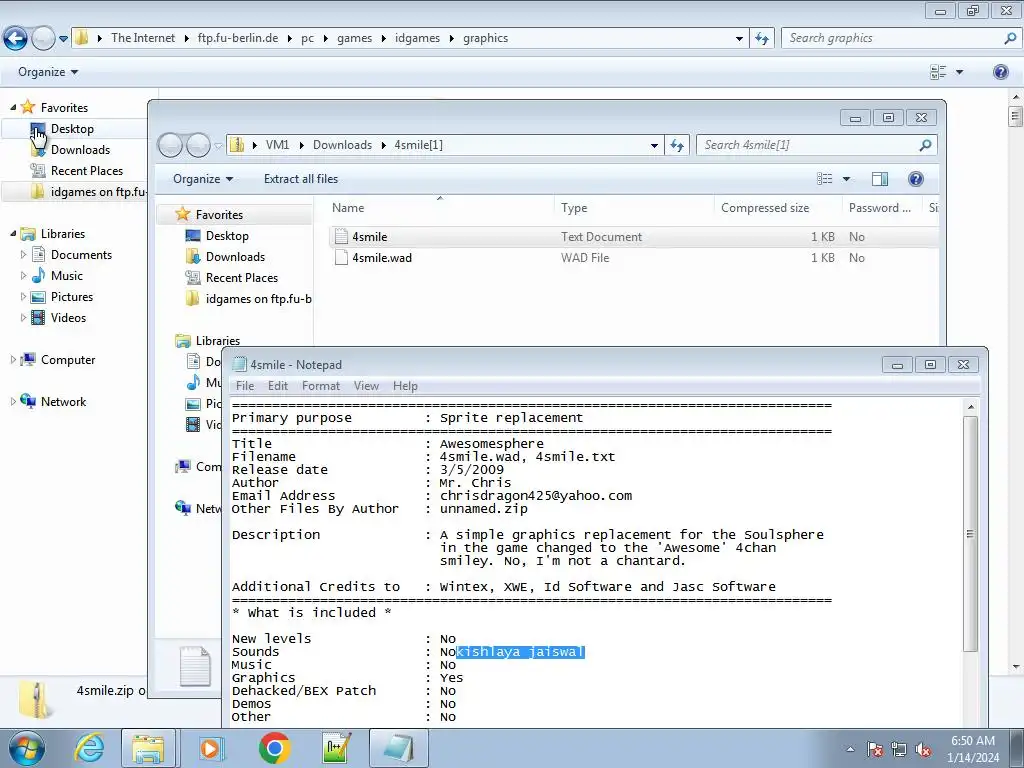This screenshot has width=1024, height=768.
Task: Toggle the preview pane in 4smile[1] window
Action: tap(880, 179)
